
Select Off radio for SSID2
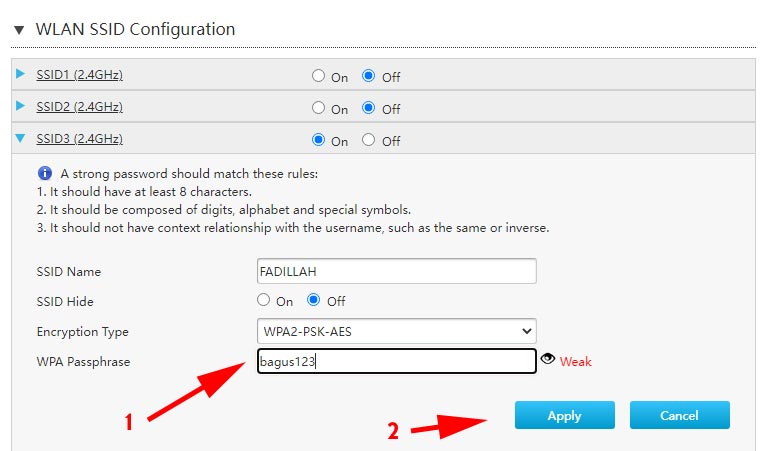click(x=368, y=108)
